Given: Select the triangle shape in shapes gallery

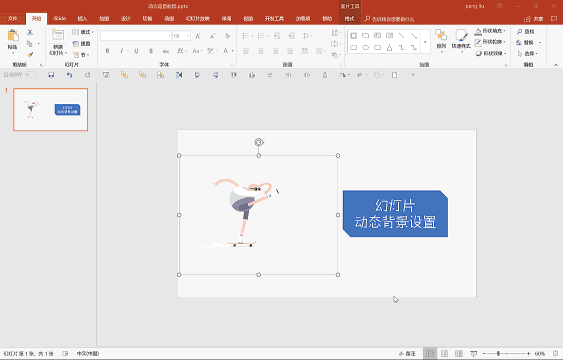Looking at the screenshot, I should (390, 47).
